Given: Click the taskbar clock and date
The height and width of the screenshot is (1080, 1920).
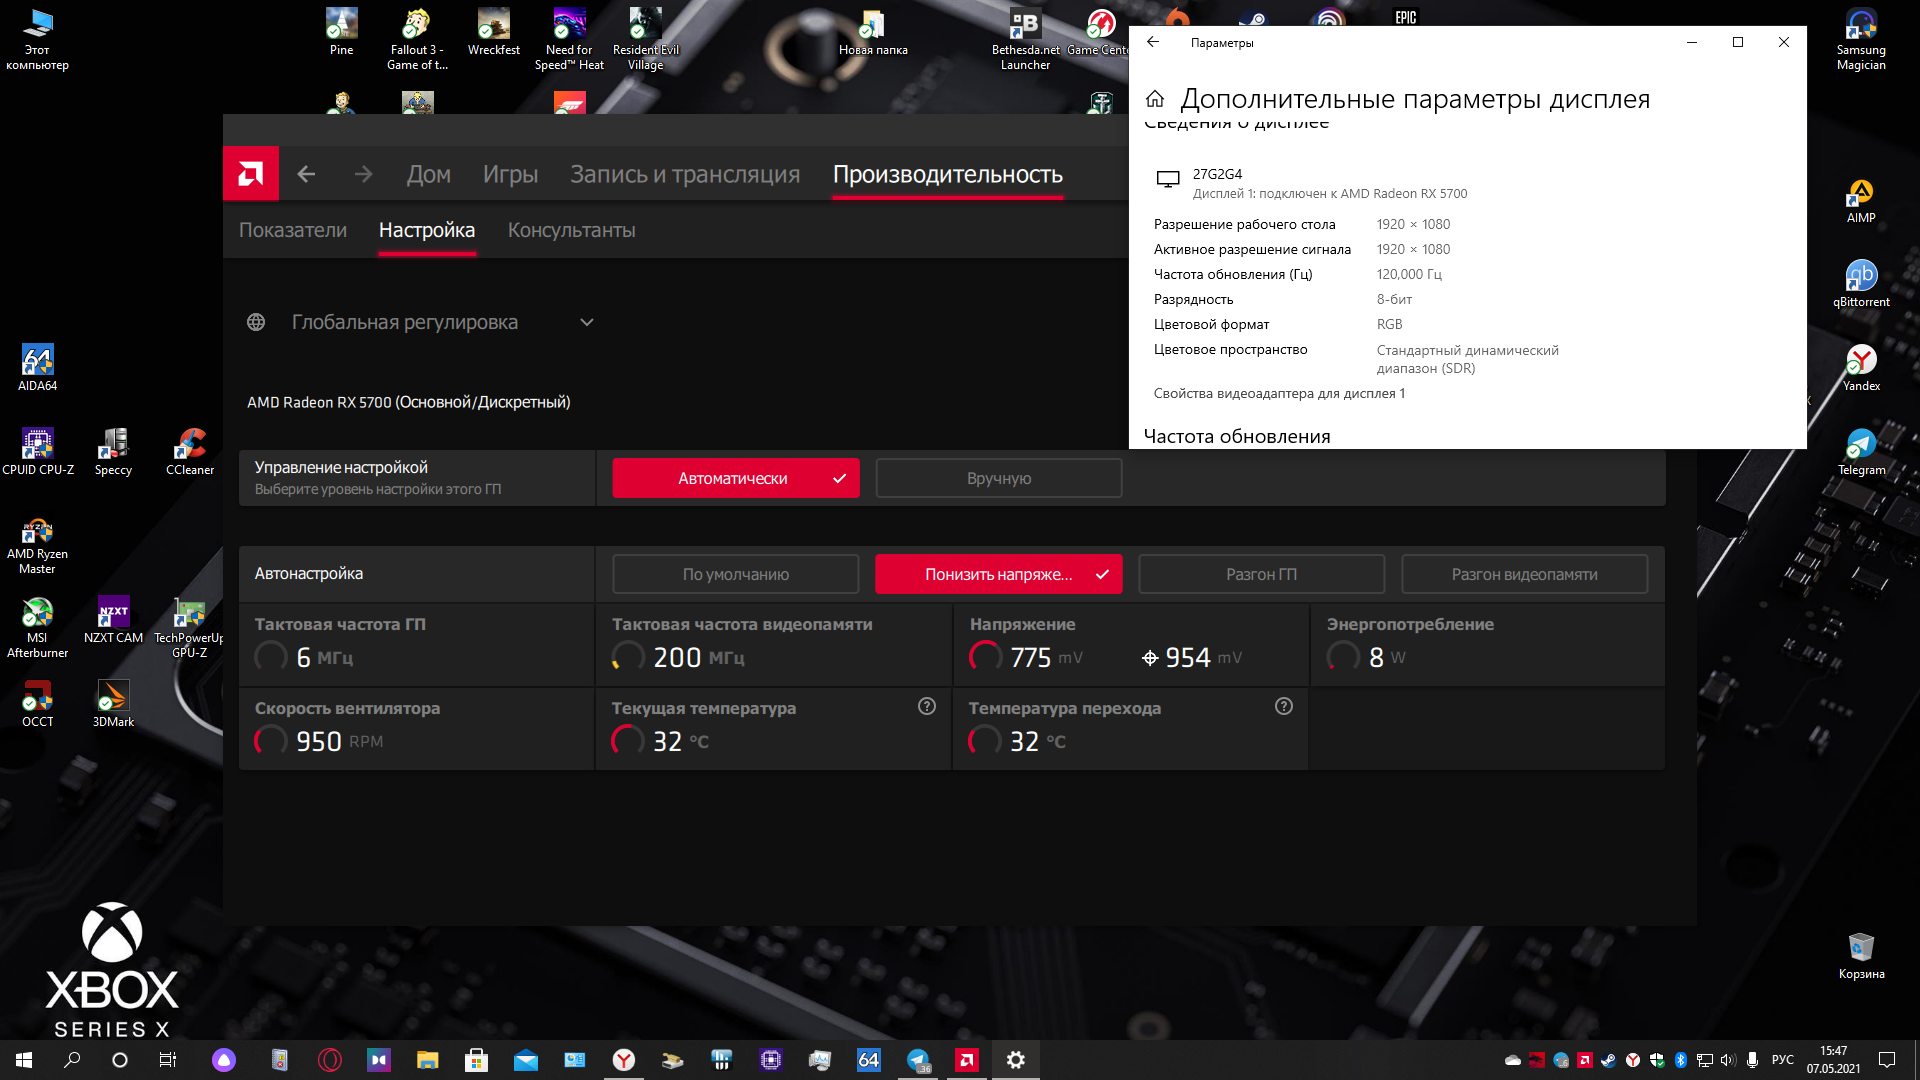Looking at the screenshot, I should tap(1833, 1059).
